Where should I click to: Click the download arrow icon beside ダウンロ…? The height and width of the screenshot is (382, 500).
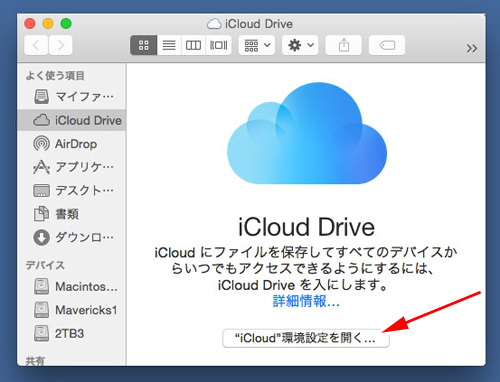pos(41,238)
